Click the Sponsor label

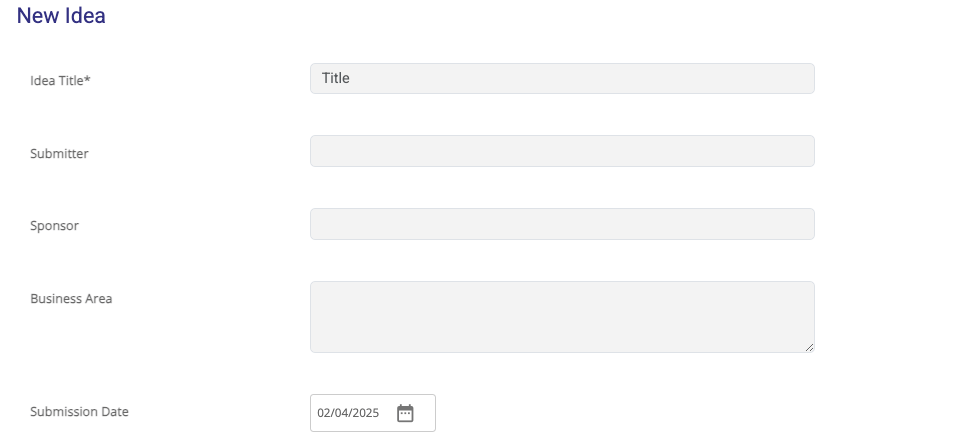54,226
